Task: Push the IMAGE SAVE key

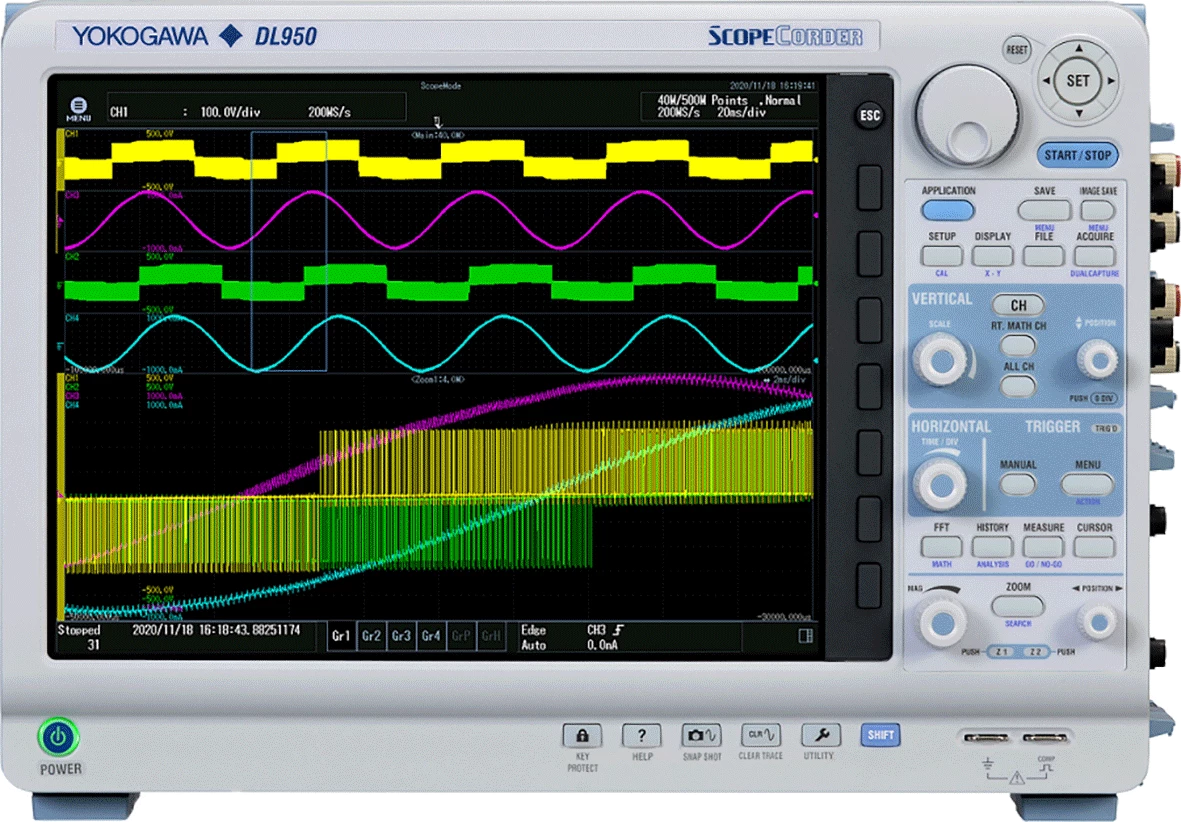Action: pyautogui.click(x=1098, y=210)
